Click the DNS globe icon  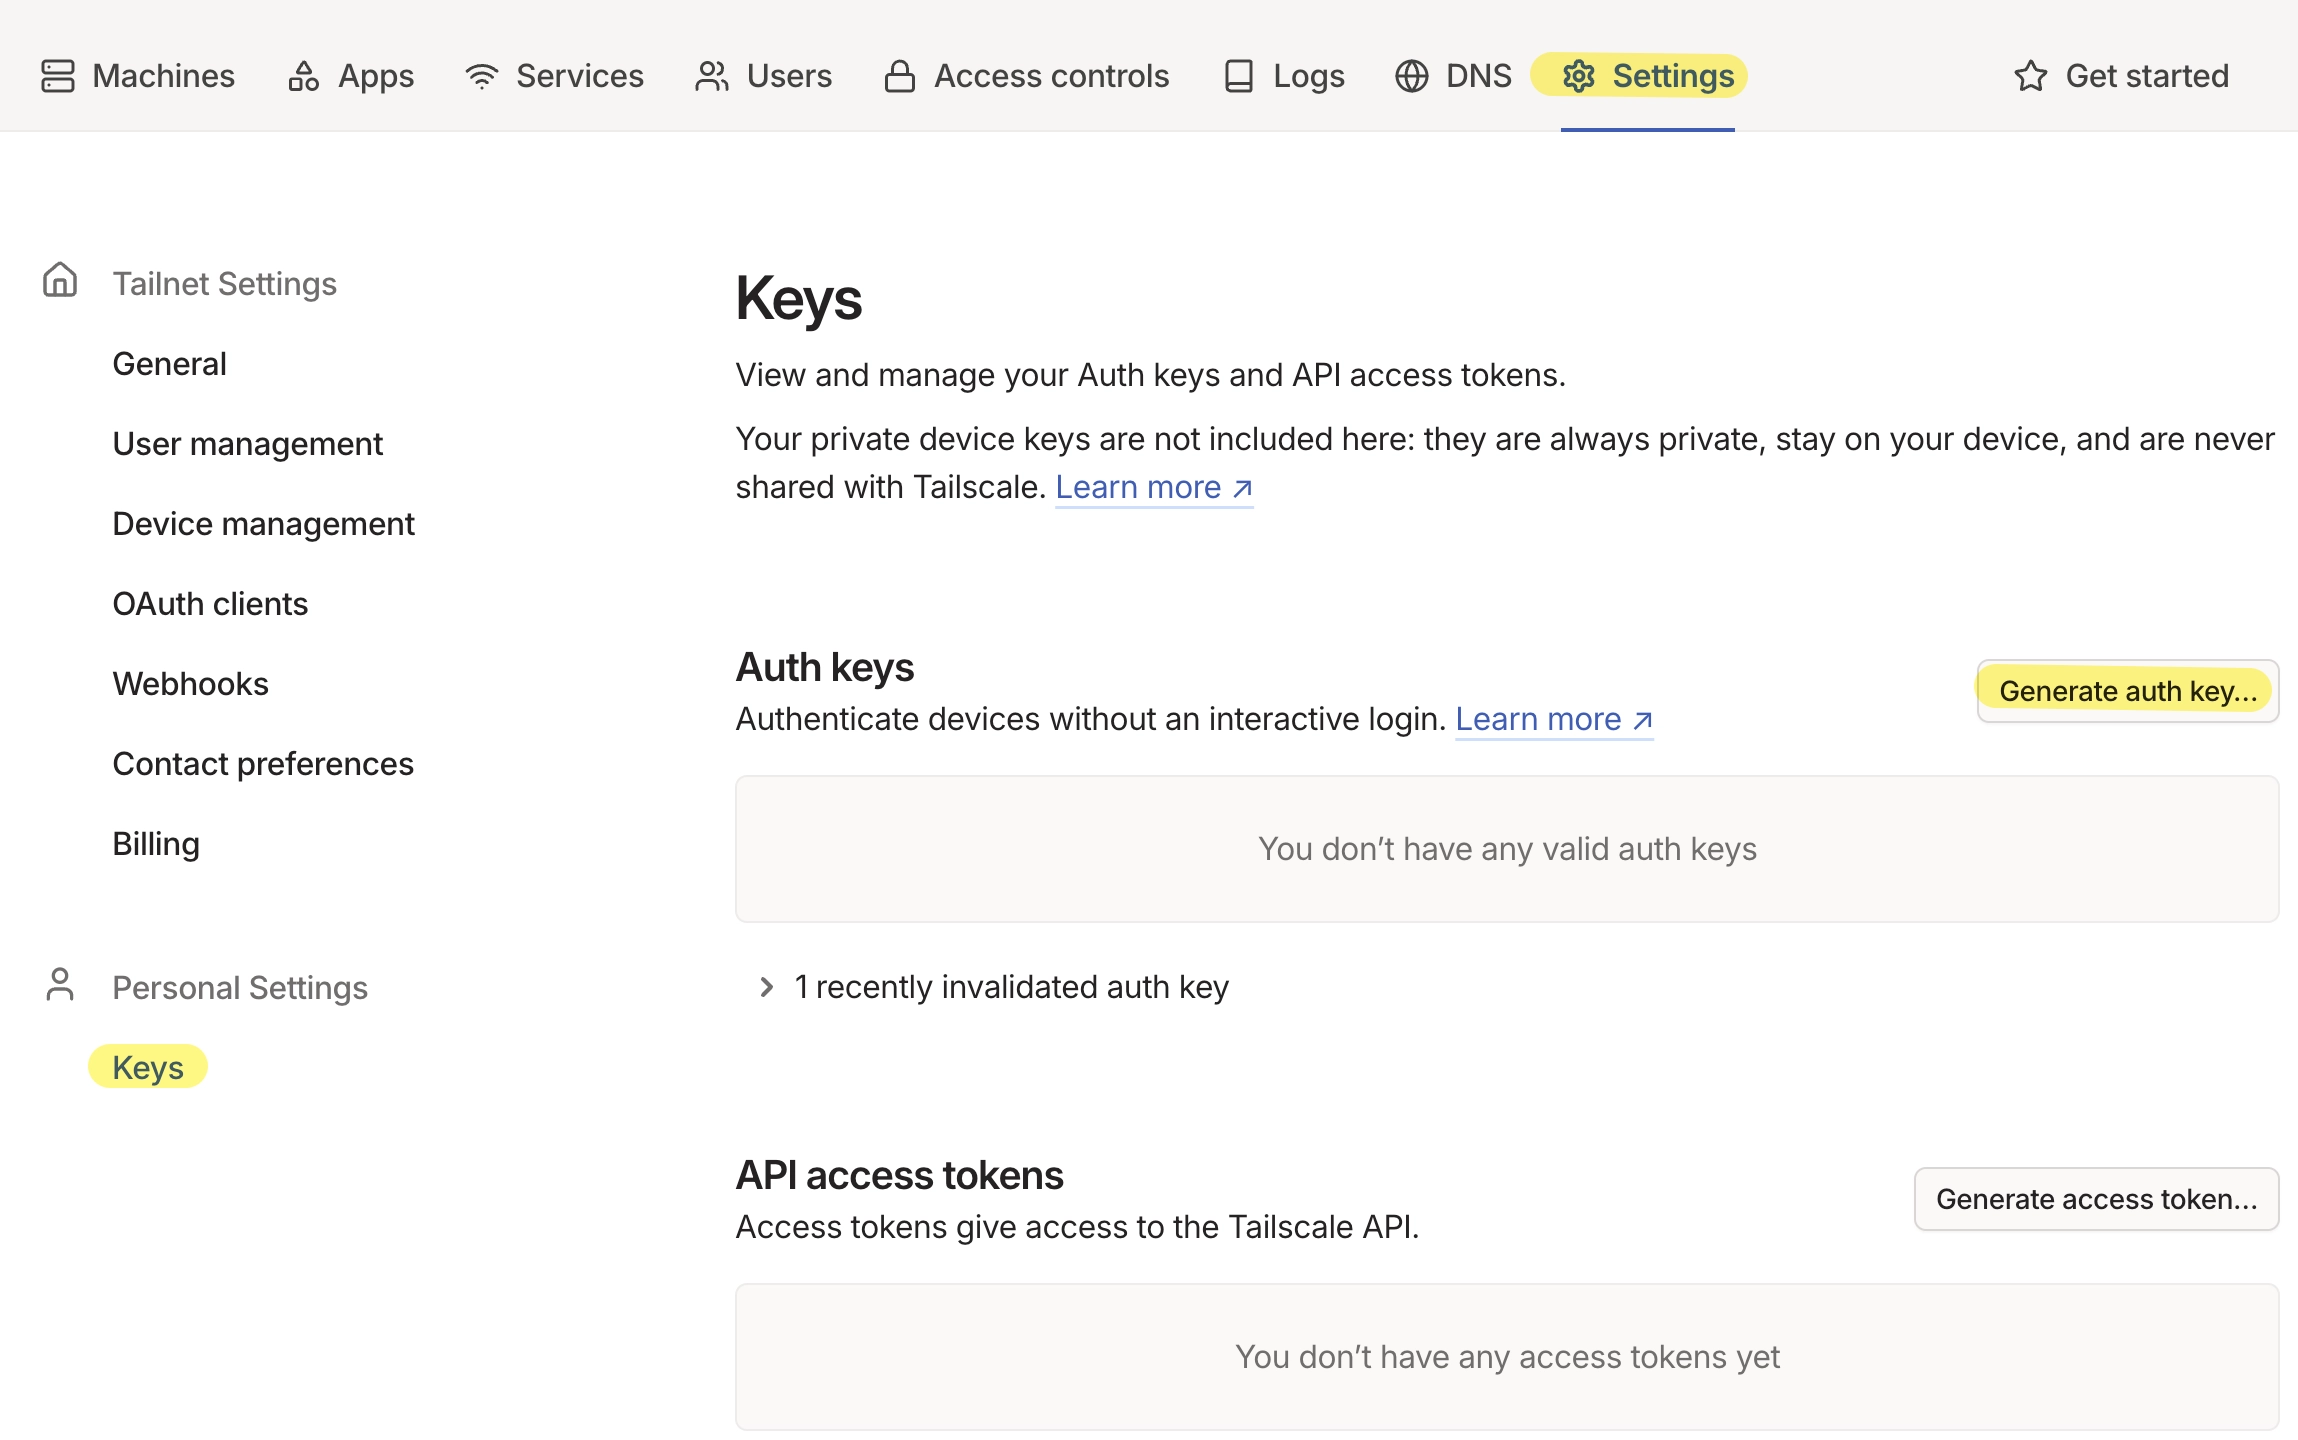(x=1412, y=76)
